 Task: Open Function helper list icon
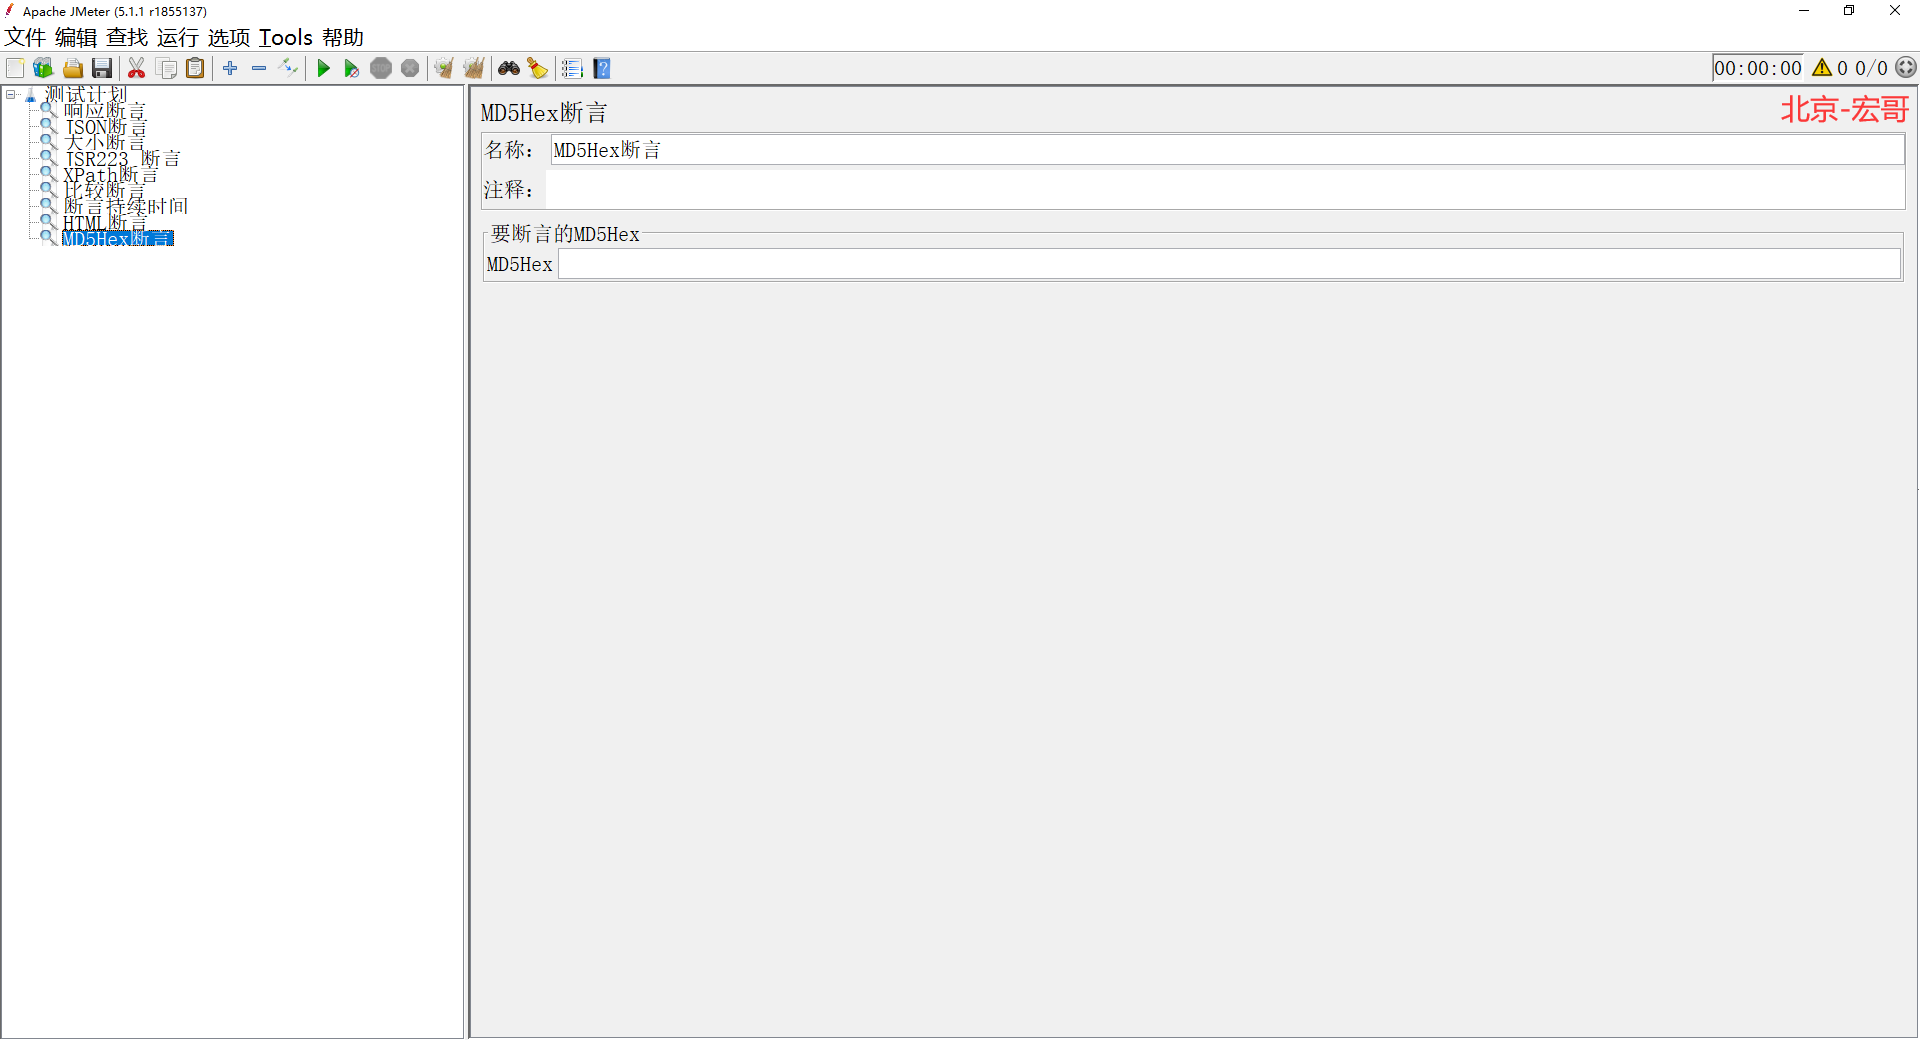[x=572, y=68]
